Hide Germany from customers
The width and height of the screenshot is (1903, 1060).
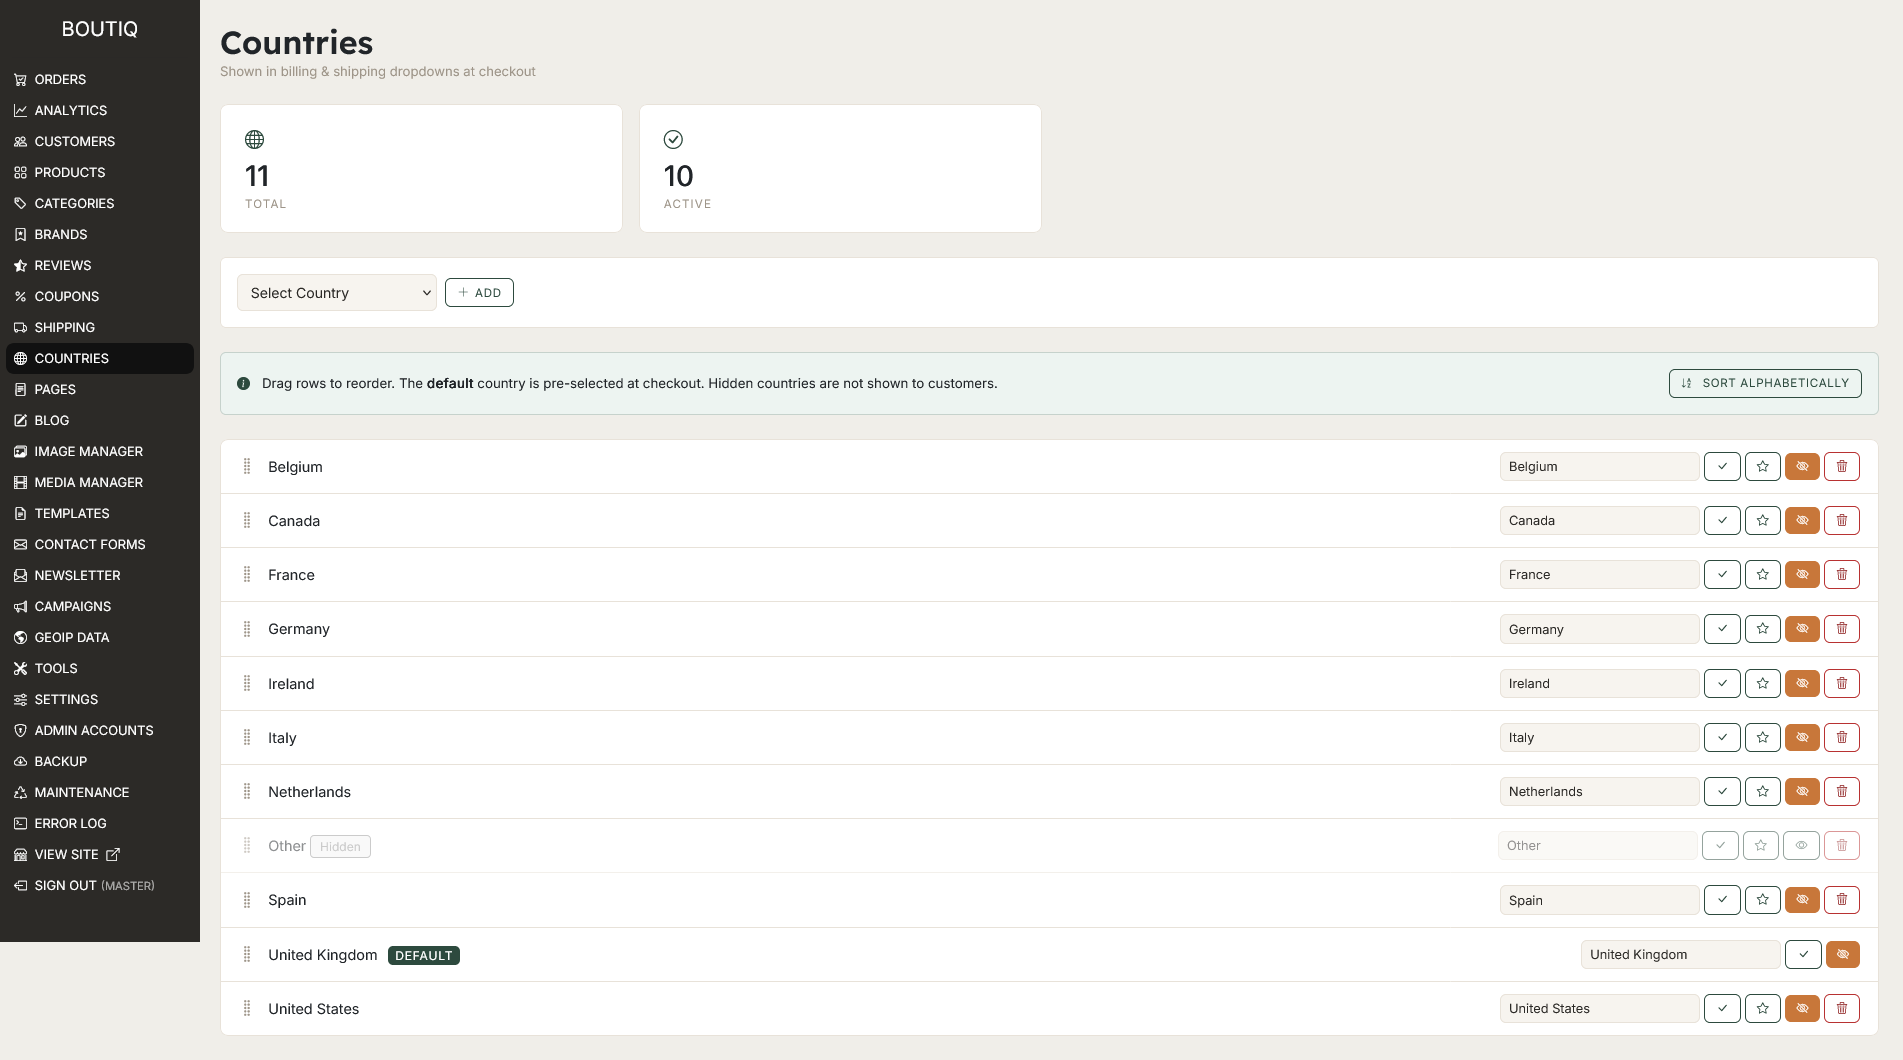[x=1802, y=629]
